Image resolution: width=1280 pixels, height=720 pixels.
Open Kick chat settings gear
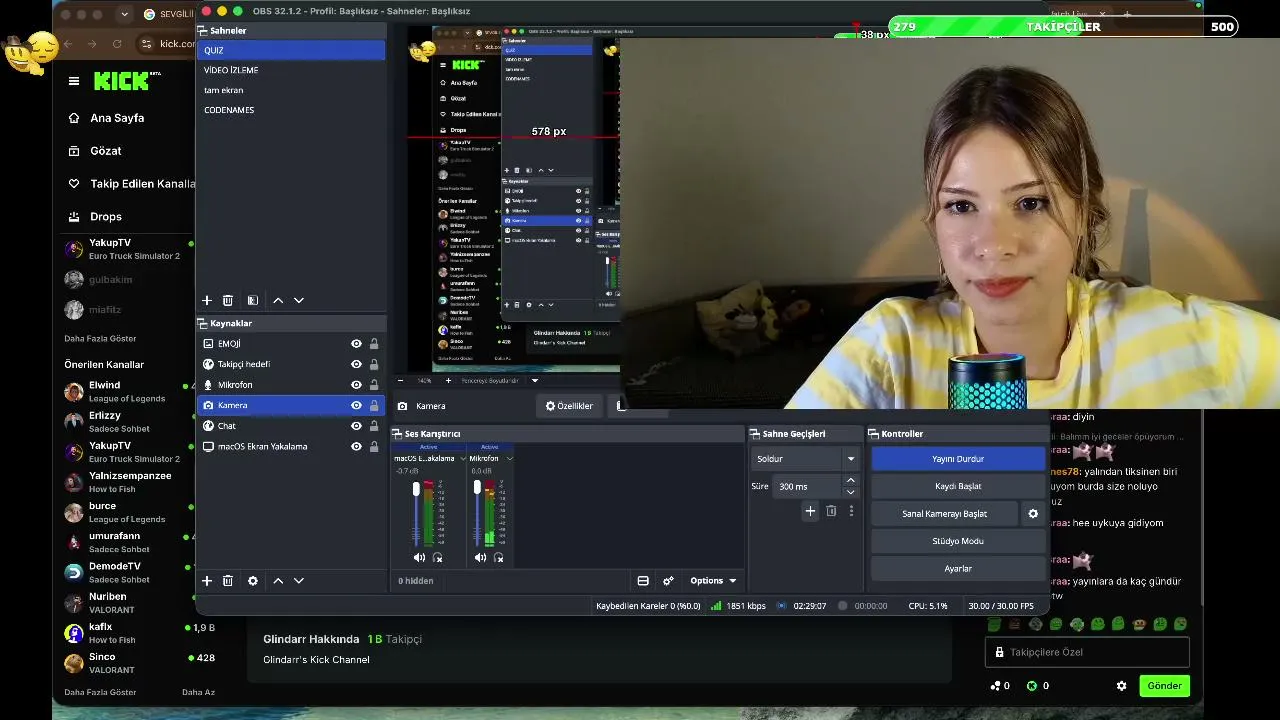(x=1121, y=686)
